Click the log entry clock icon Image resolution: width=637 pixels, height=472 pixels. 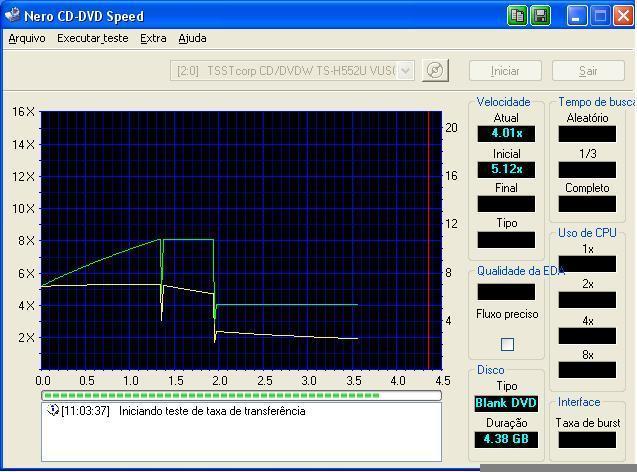point(53,411)
